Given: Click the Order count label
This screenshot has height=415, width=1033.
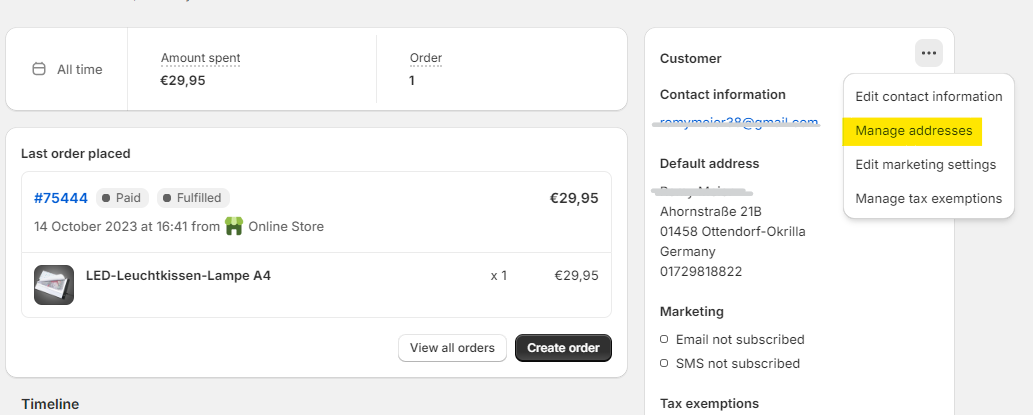Looking at the screenshot, I should pos(425,58).
